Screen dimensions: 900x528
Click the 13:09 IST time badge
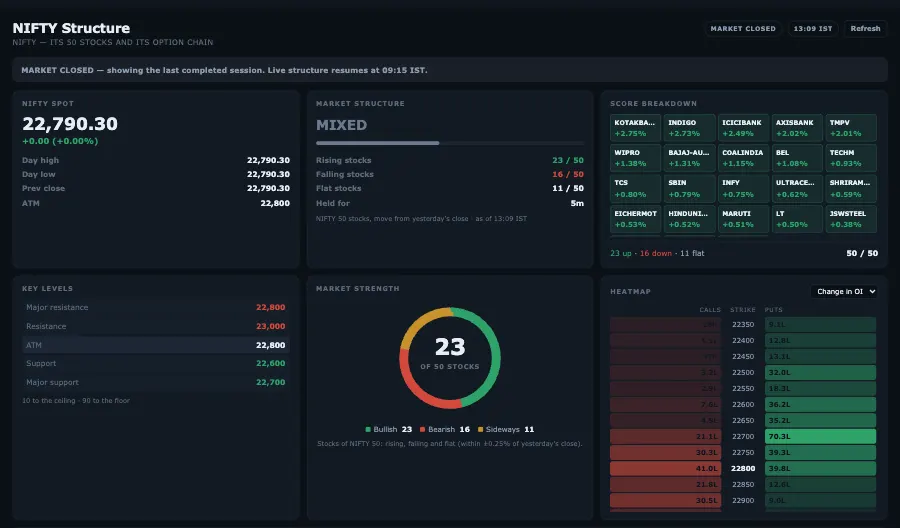(812, 29)
